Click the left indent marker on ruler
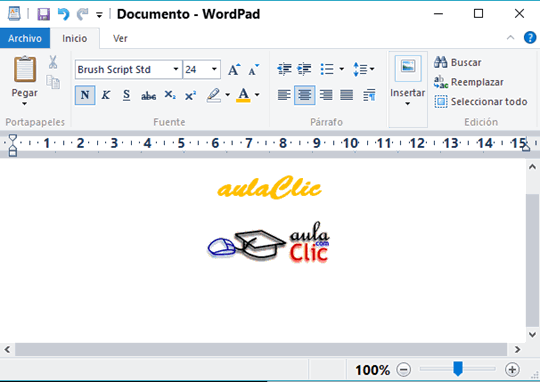 click(x=13, y=145)
